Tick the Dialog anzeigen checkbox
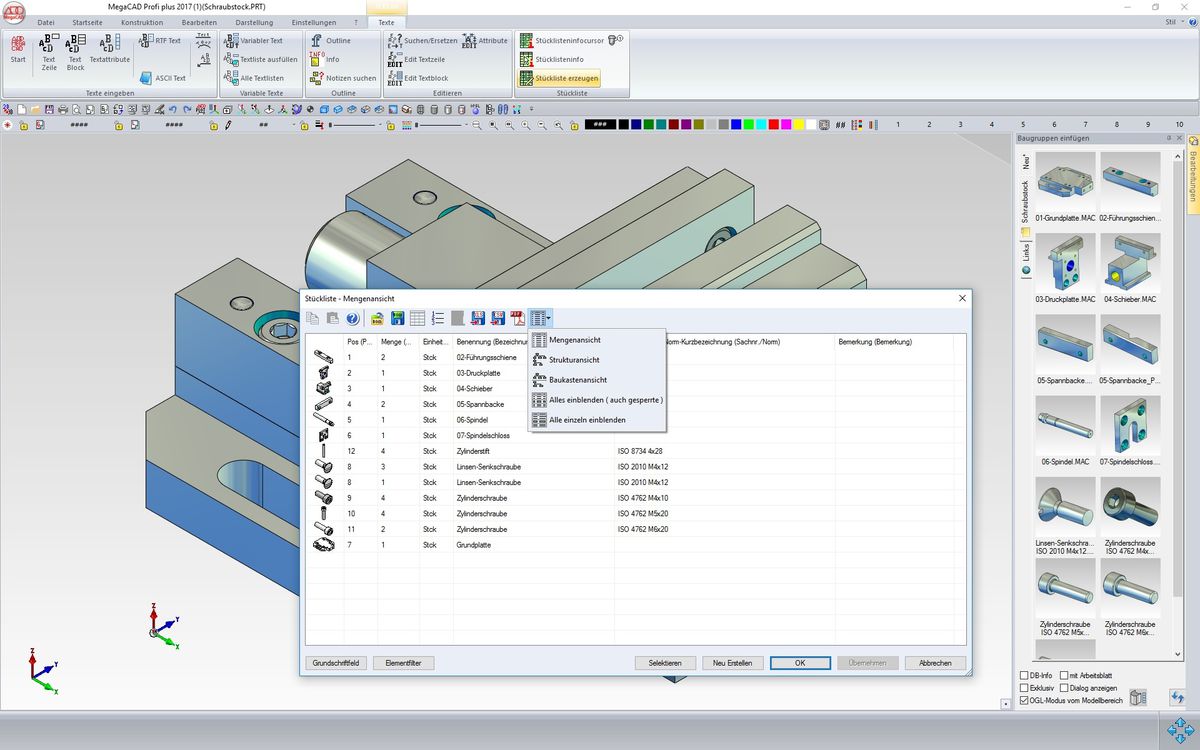The image size is (1200, 750). coord(1063,688)
